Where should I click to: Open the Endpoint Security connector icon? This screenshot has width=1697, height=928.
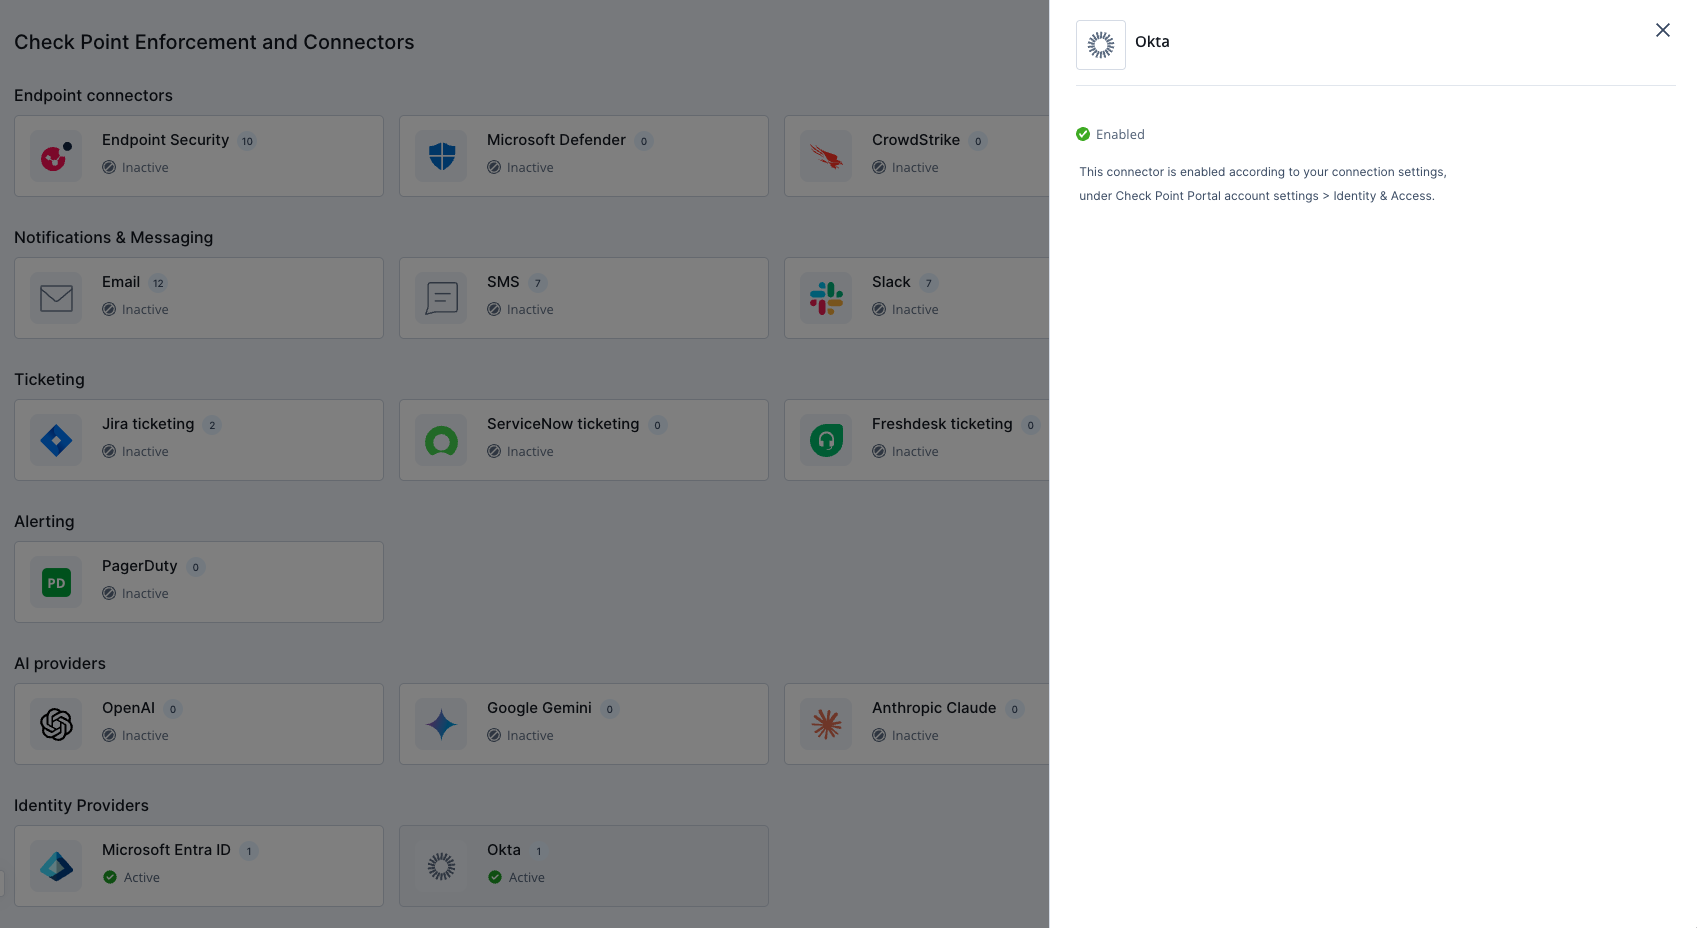click(x=56, y=156)
